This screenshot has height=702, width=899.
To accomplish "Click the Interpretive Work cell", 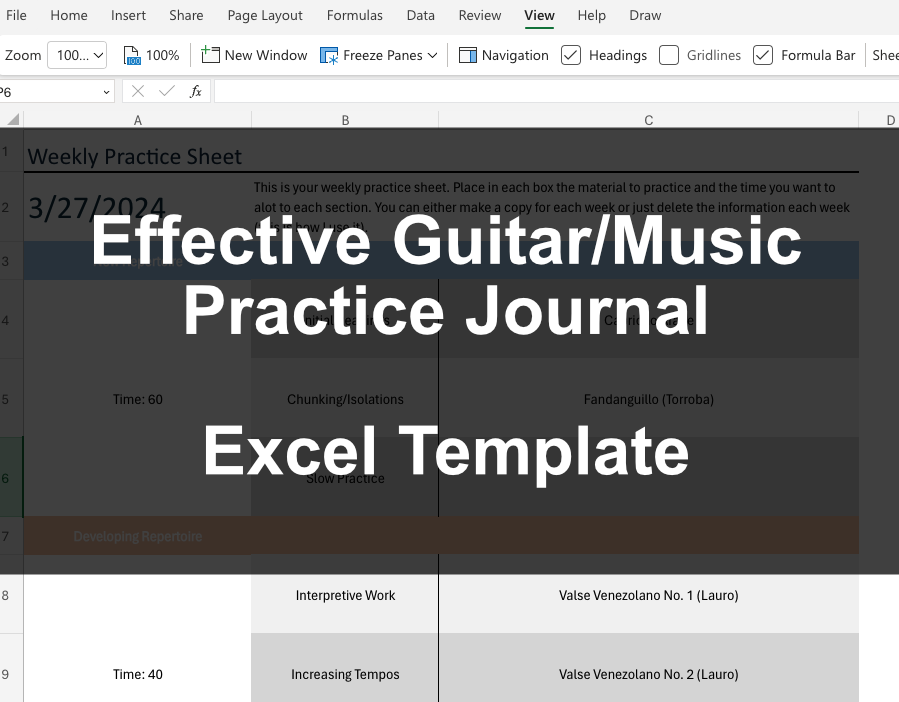I will (345, 595).
